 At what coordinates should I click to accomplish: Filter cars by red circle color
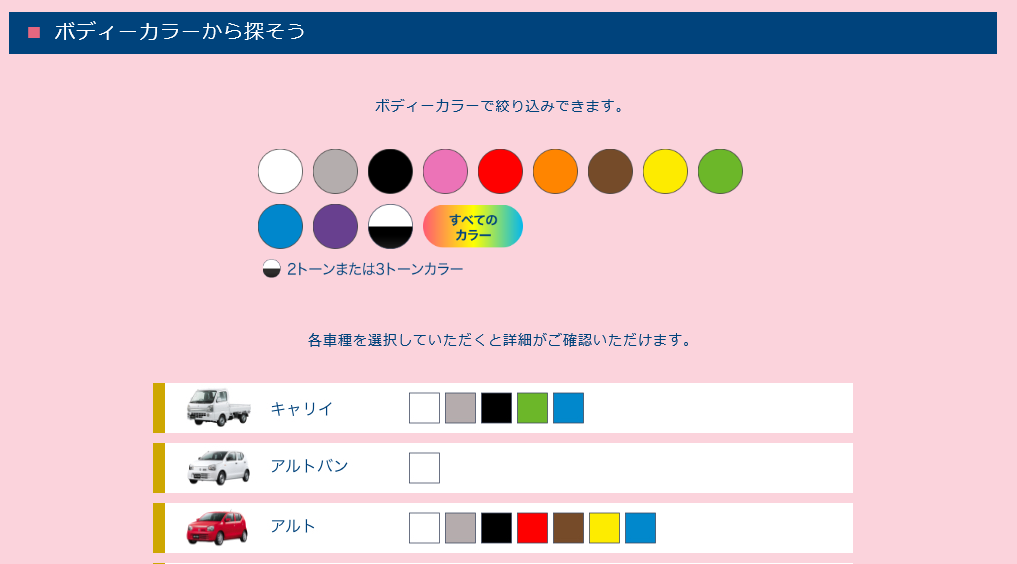click(x=500, y=172)
